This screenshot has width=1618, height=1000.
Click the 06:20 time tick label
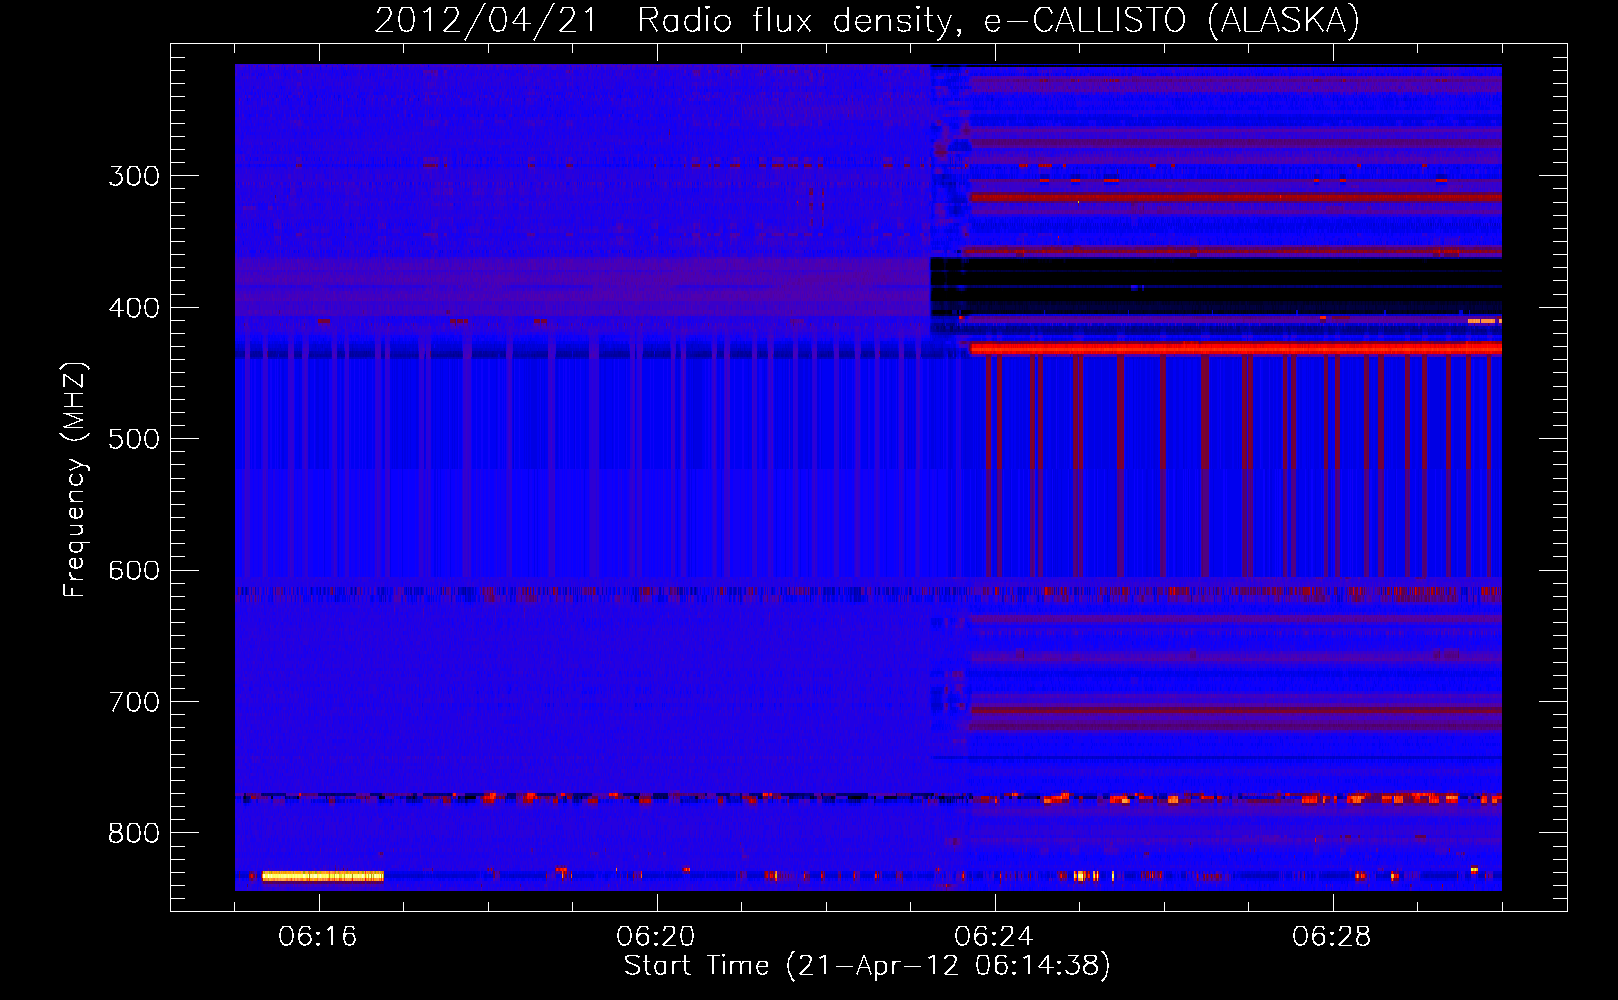pyautogui.click(x=656, y=937)
